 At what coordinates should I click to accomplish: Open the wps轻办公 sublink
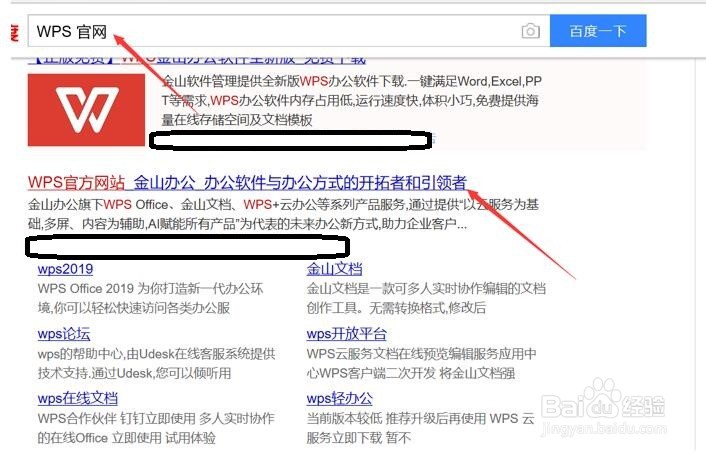(339, 398)
